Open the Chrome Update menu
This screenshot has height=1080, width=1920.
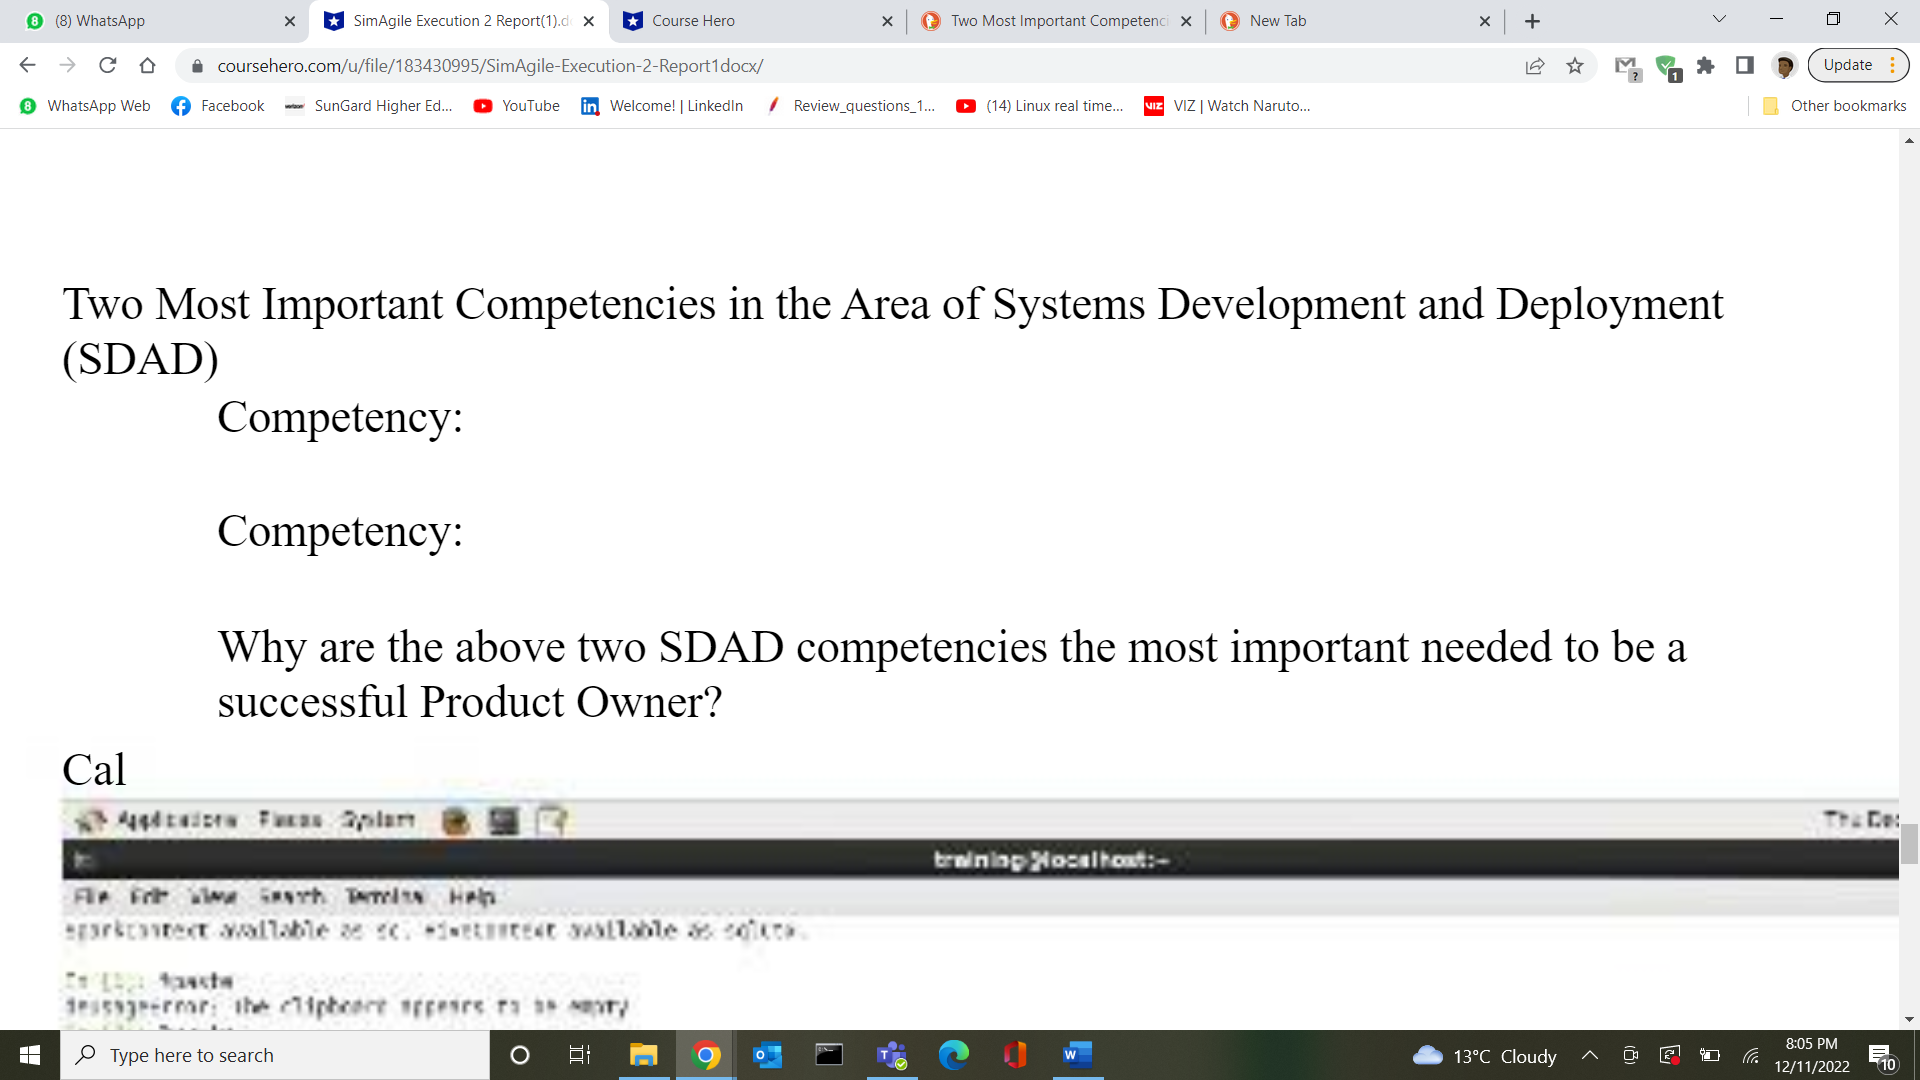[1858, 66]
